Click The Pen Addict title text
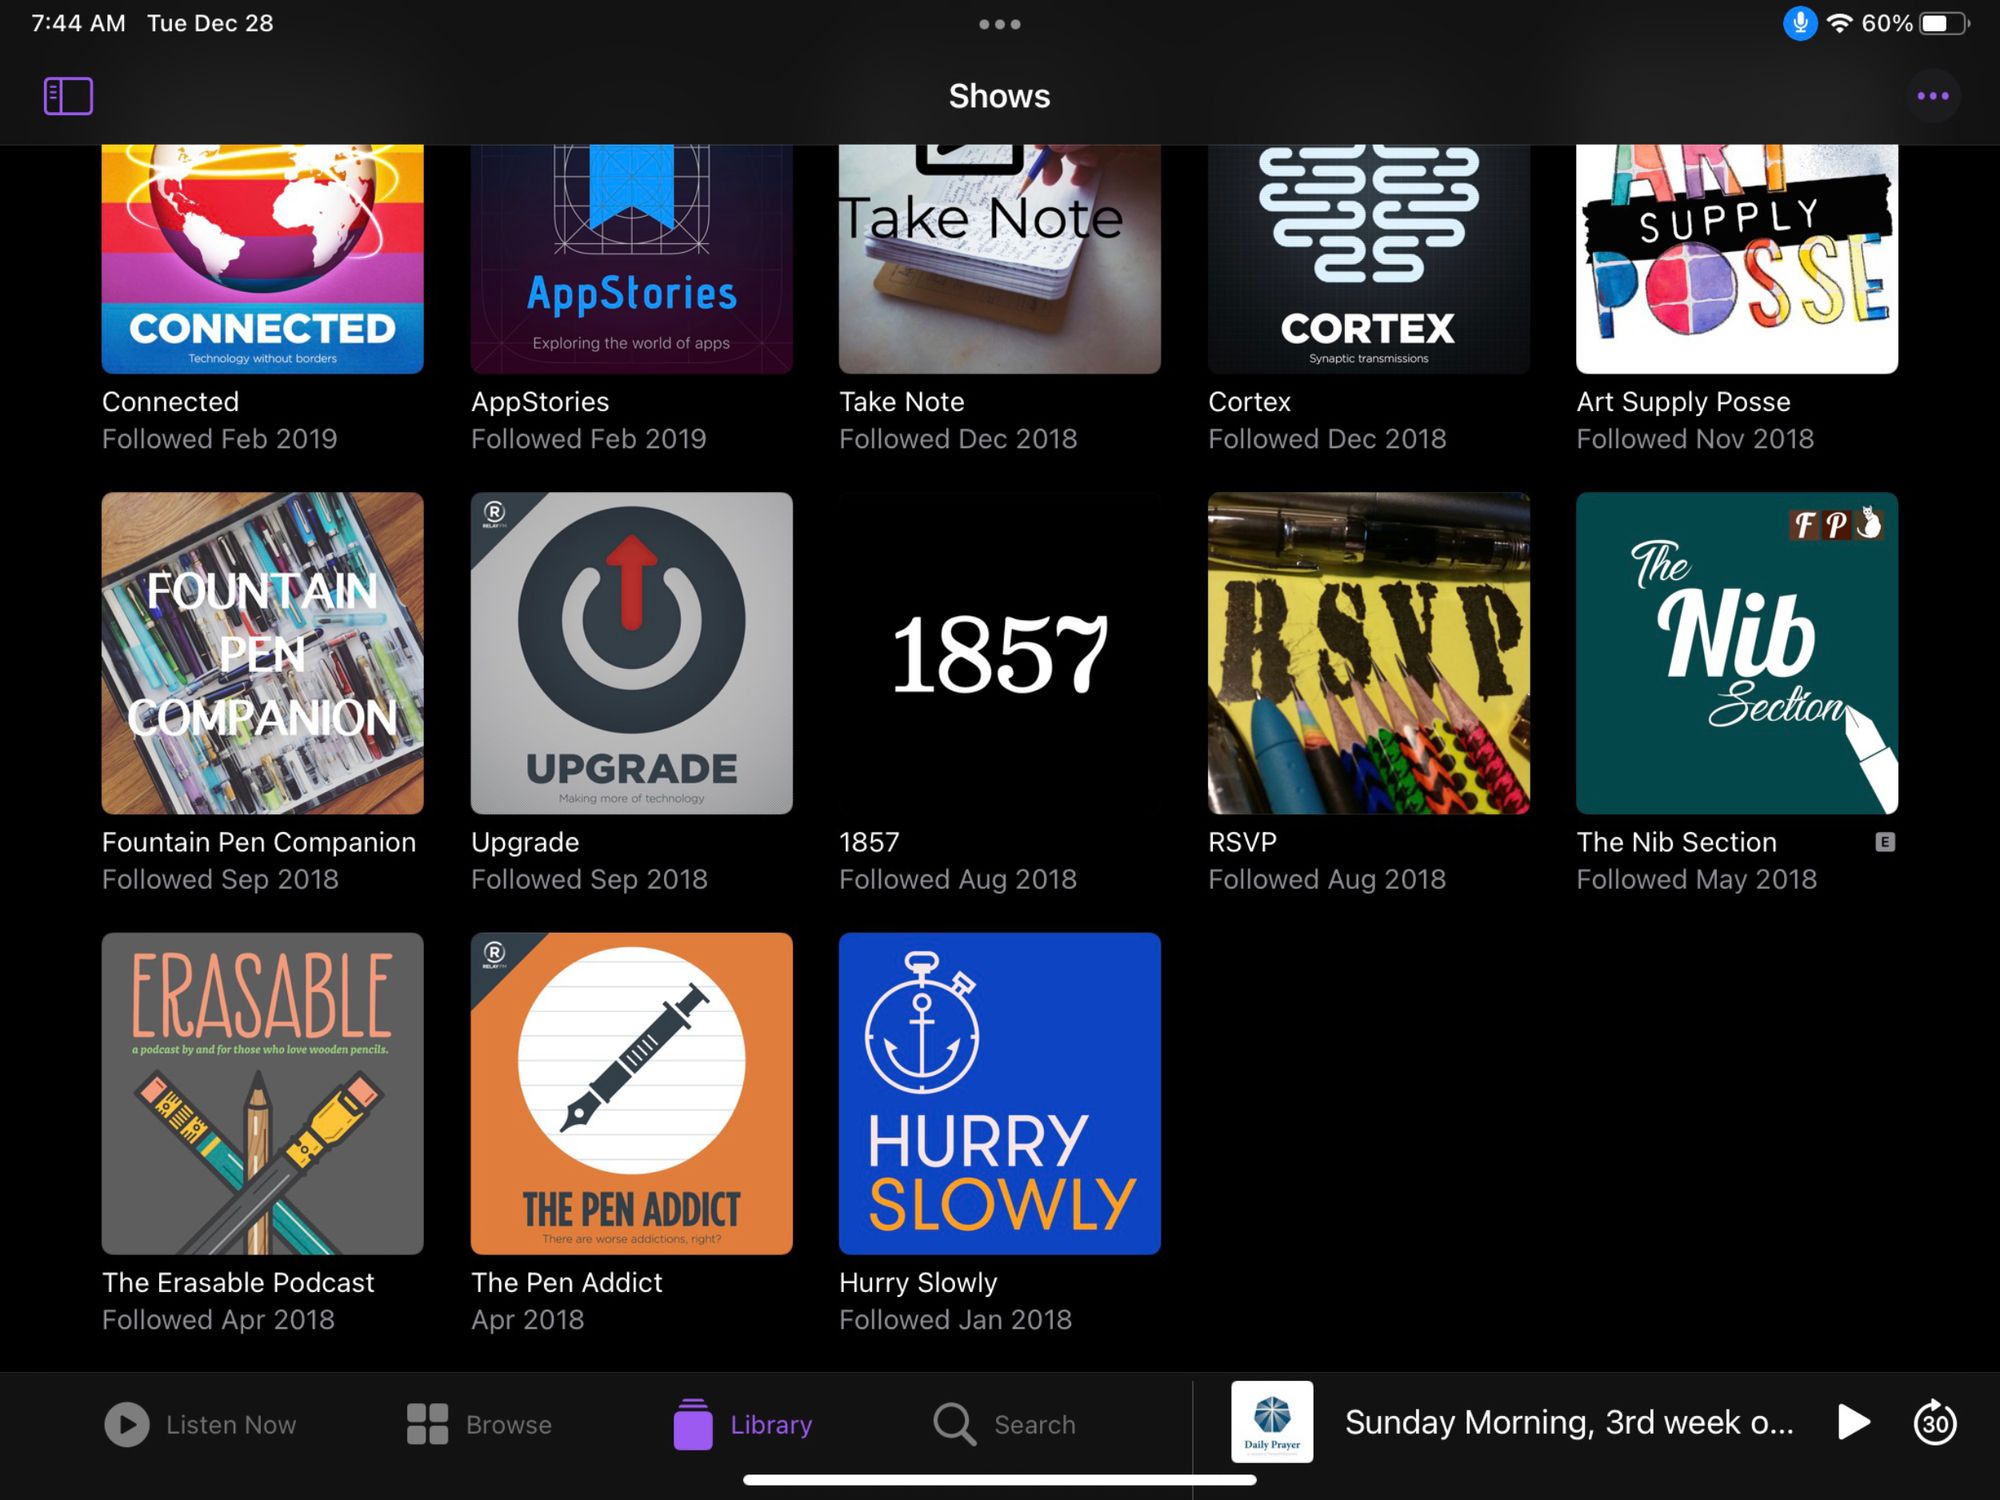 pyautogui.click(x=566, y=1283)
